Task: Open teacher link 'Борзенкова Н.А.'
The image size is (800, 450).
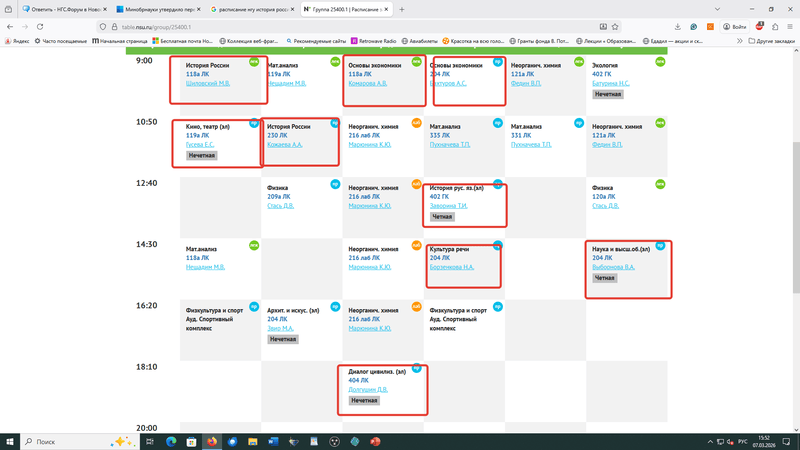Action: coord(452,267)
